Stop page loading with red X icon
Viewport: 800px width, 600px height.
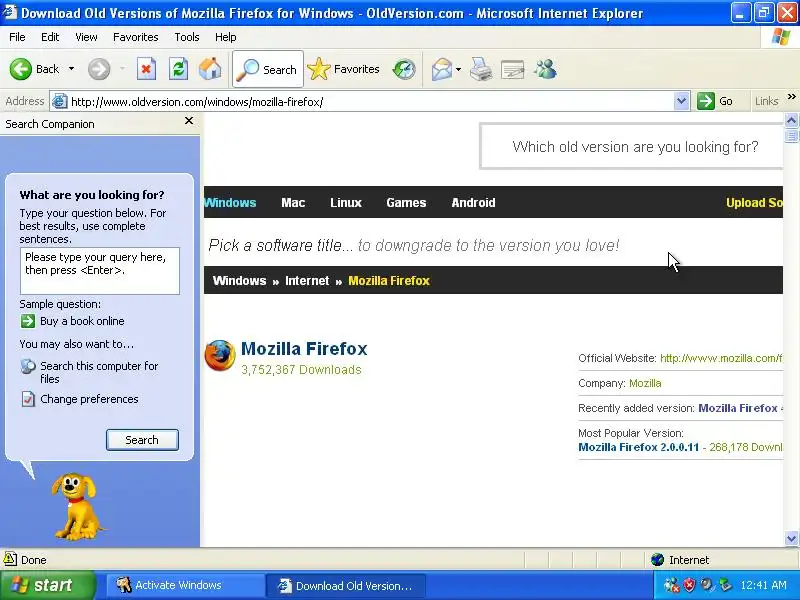pyautogui.click(x=146, y=69)
